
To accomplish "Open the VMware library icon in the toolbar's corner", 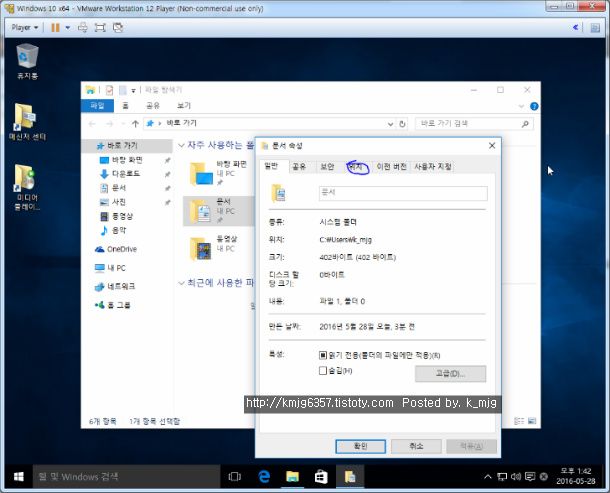I will (x=595, y=28).
